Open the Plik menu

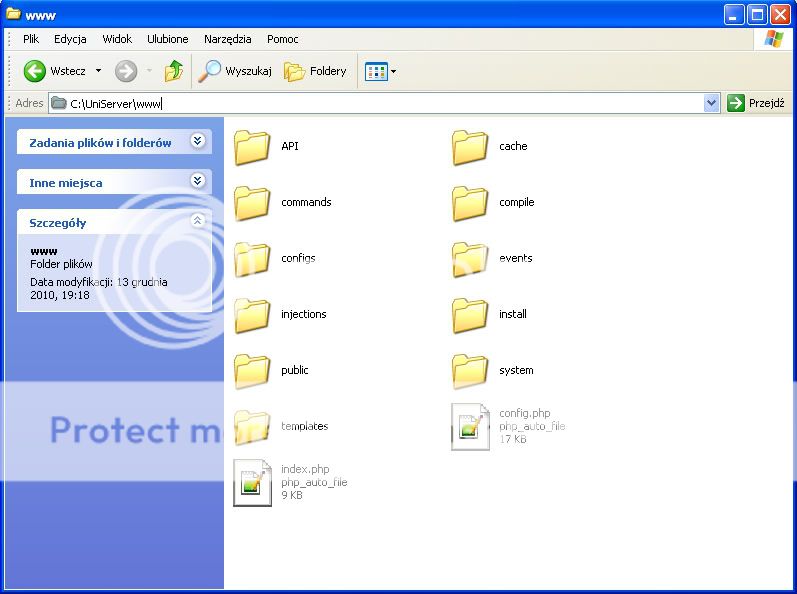click(31, 39)
